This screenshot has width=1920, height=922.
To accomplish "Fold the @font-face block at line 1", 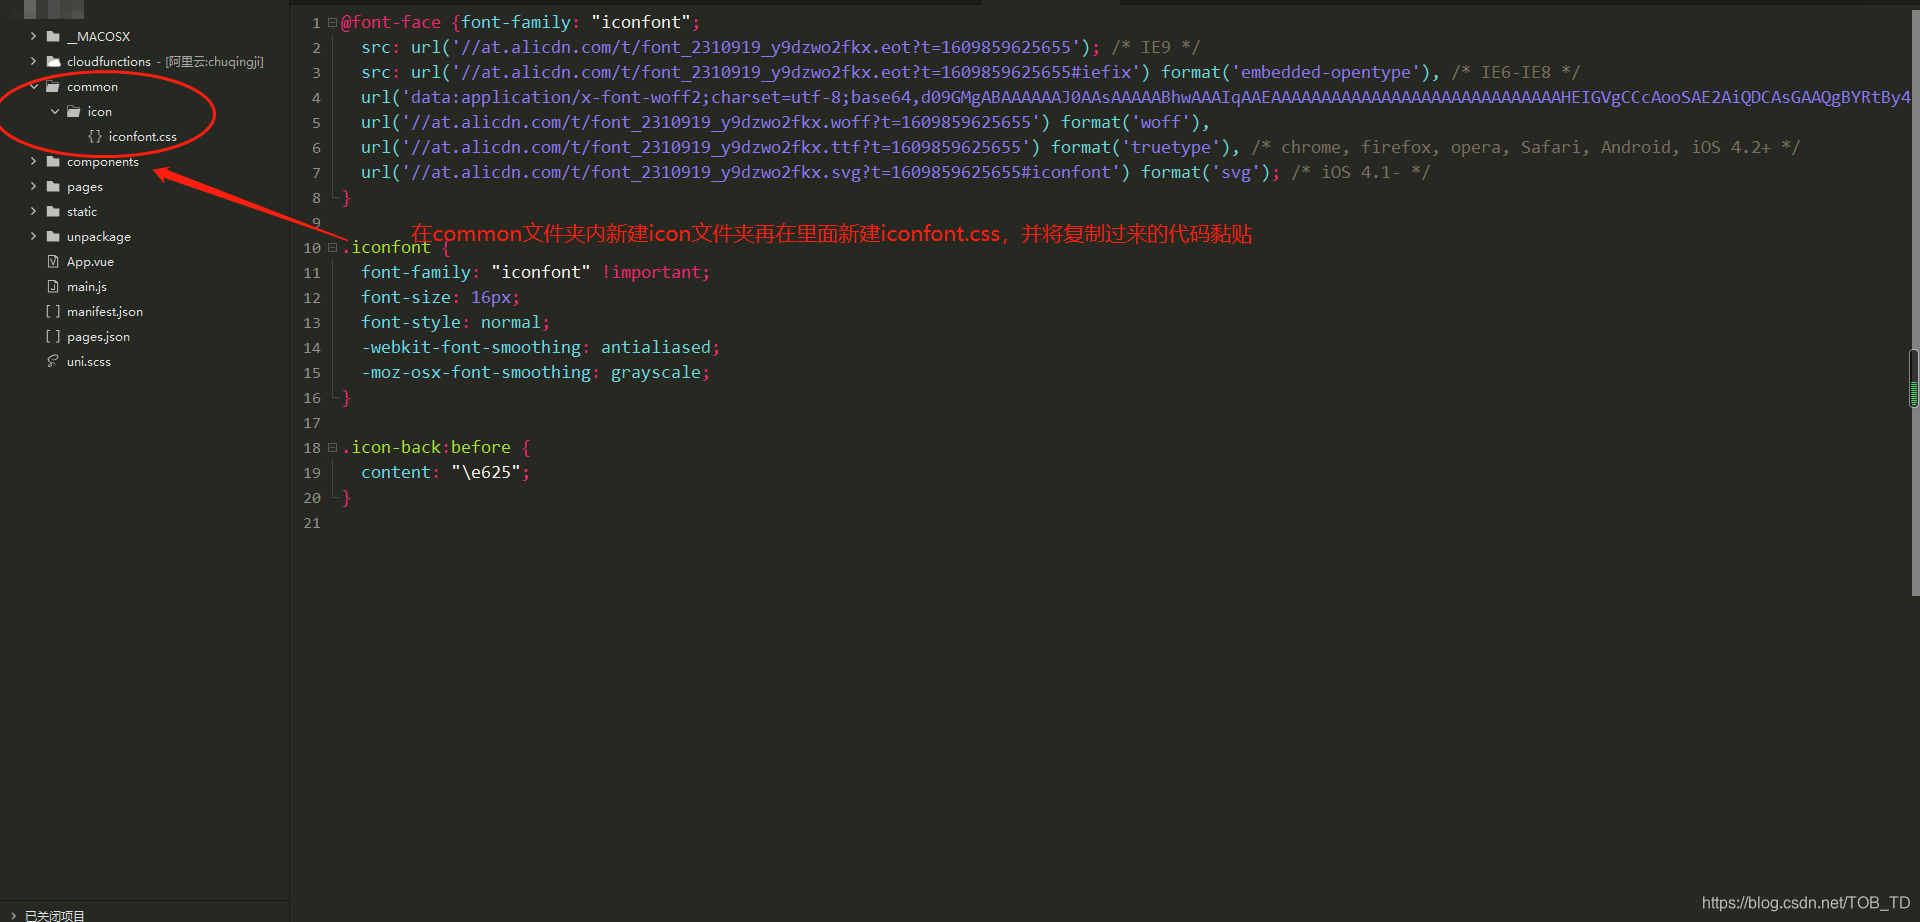I will coord(332,23).
